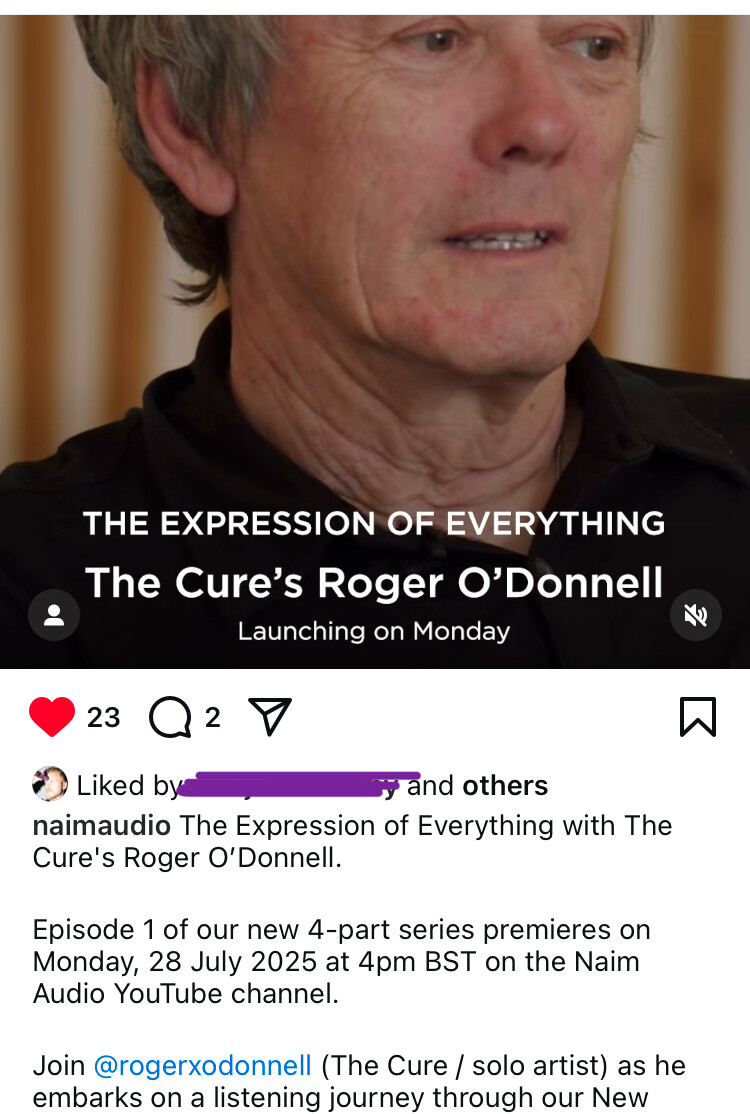Save the post with the bookmark icon
This screenshot has height=1114, width=750.
click(698, 717)
